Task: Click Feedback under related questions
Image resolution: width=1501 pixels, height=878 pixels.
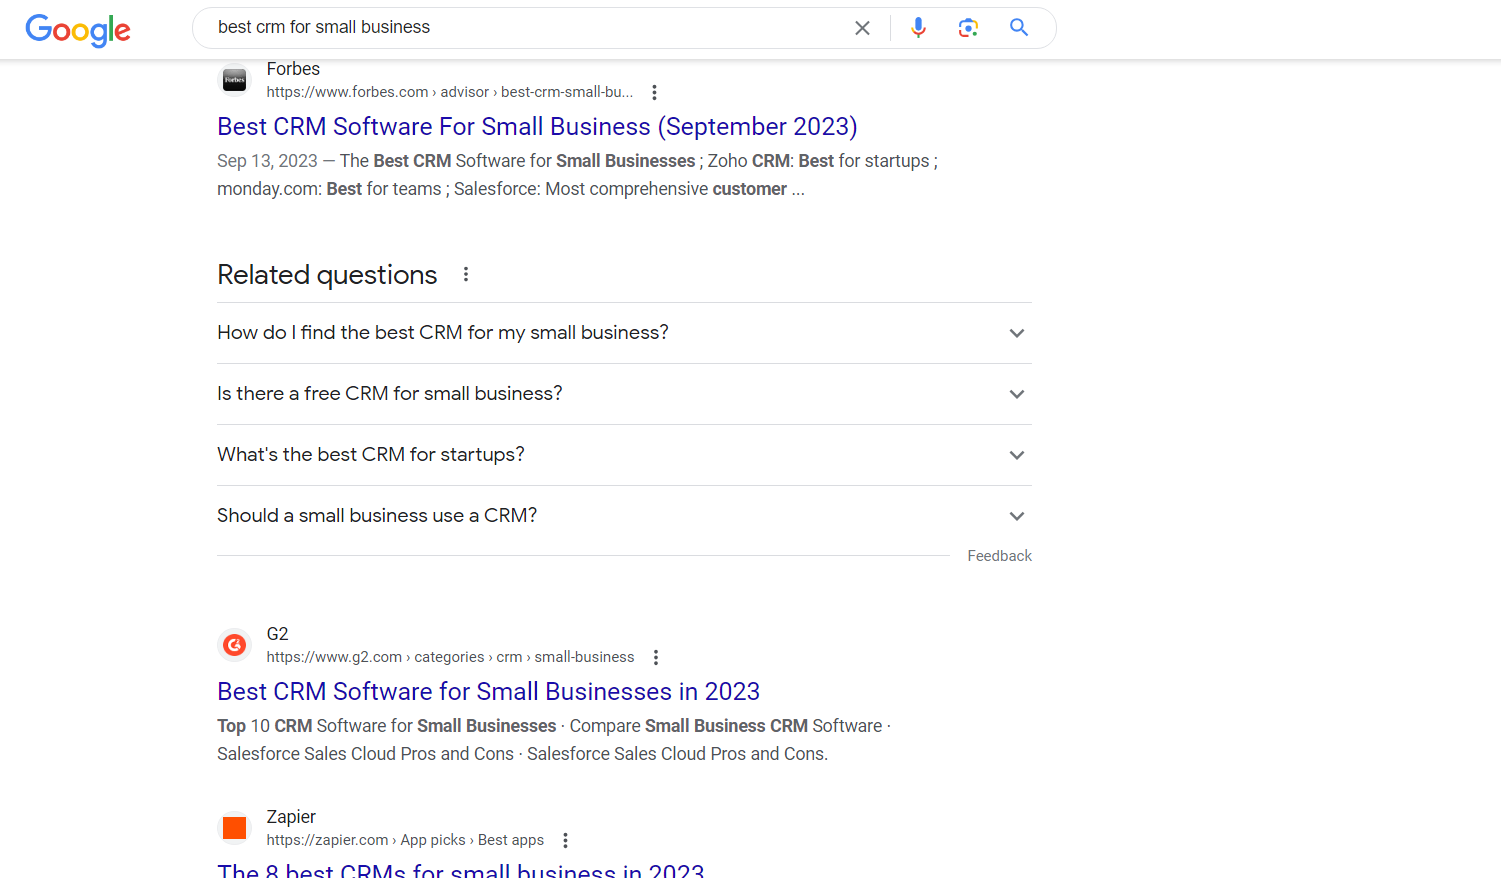Action: (999, 556)
